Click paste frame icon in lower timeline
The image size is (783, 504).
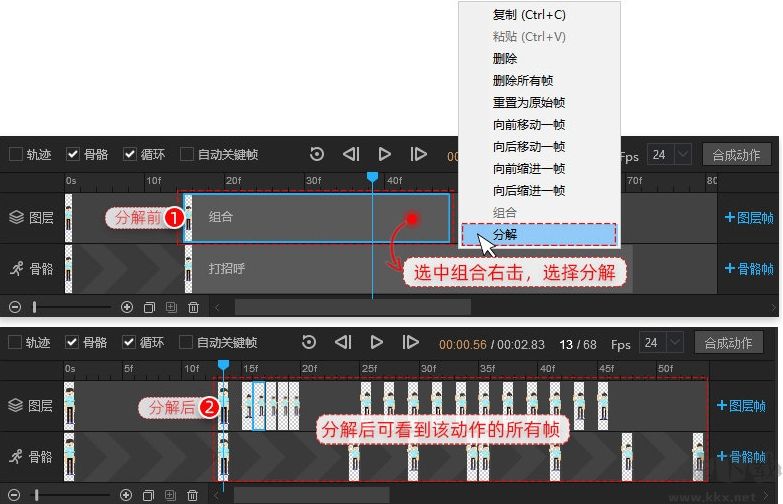[x=170, y=495]
